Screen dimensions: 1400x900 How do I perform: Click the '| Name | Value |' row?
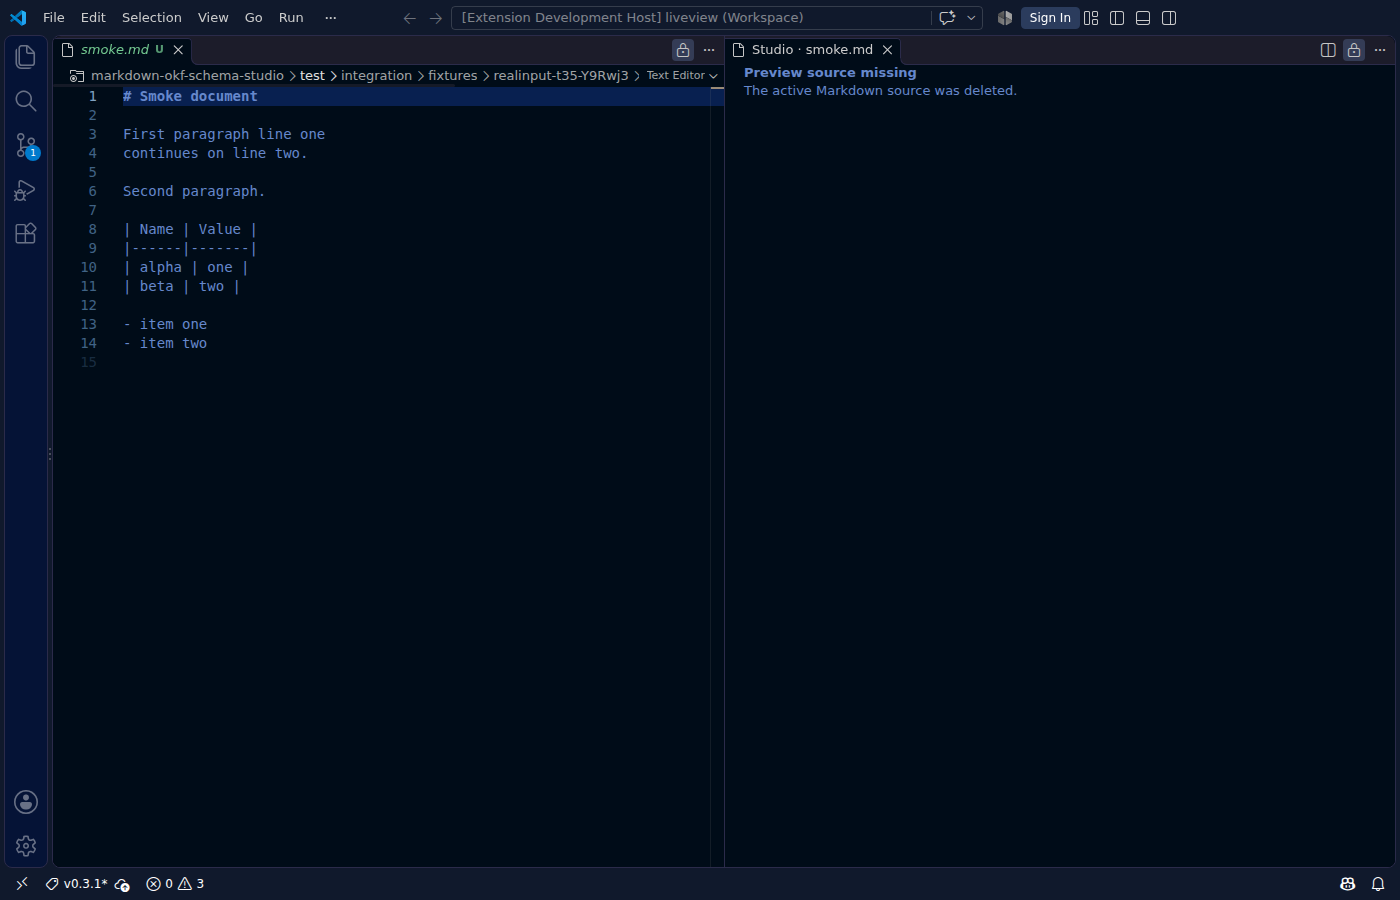coord(190,229)
